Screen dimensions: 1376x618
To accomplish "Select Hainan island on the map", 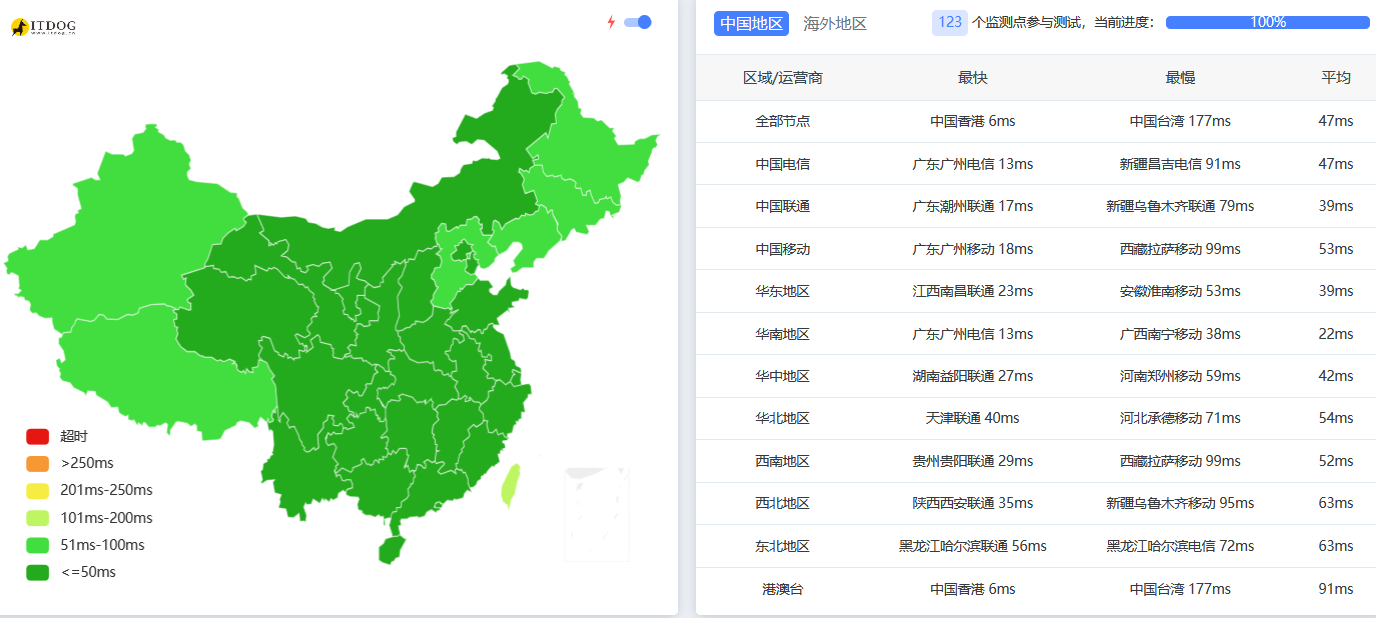I will pyautogui.click(x=391, y=549).
